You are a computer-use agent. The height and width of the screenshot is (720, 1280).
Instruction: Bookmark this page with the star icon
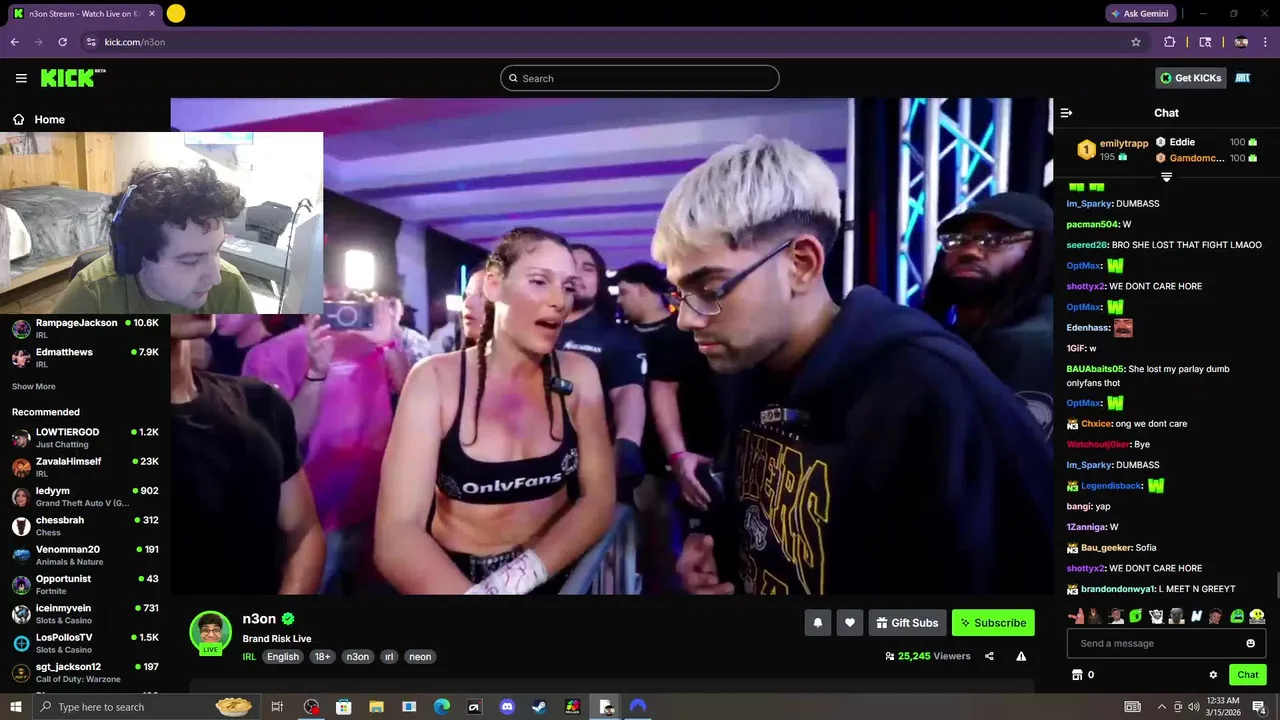(x=1136, y=42)
